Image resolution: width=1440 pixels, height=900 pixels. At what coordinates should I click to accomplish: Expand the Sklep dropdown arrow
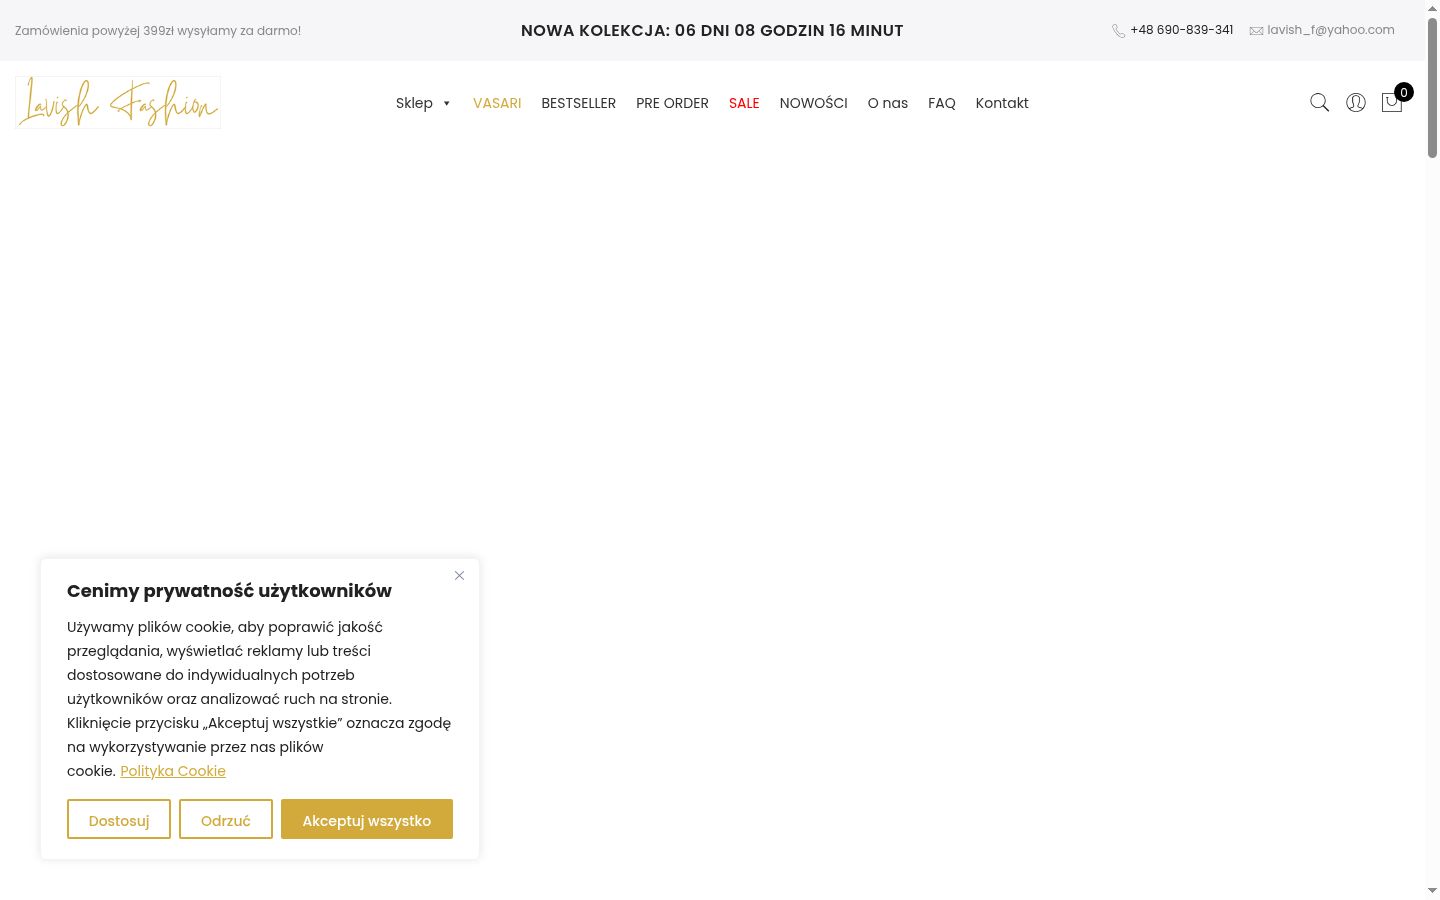tap(446, 103)
